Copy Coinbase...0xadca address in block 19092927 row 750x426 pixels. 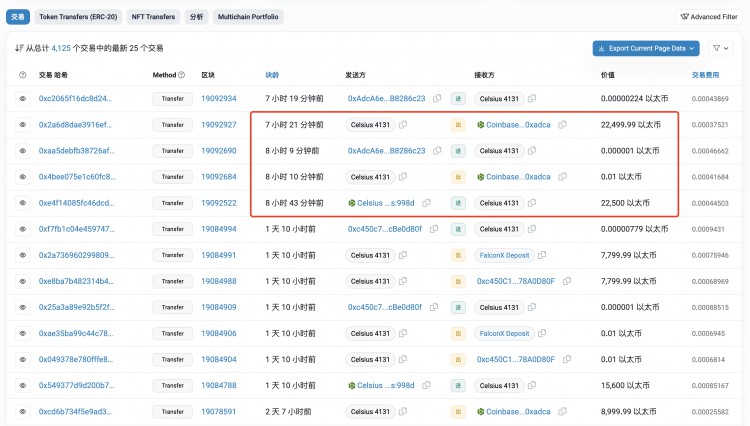pyautogui.click(x=562, y=124)
